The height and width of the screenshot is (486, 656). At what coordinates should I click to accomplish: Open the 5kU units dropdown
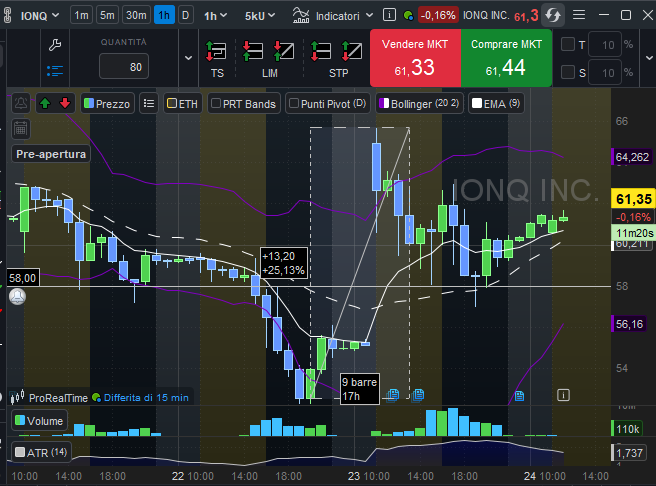[262, 16]
